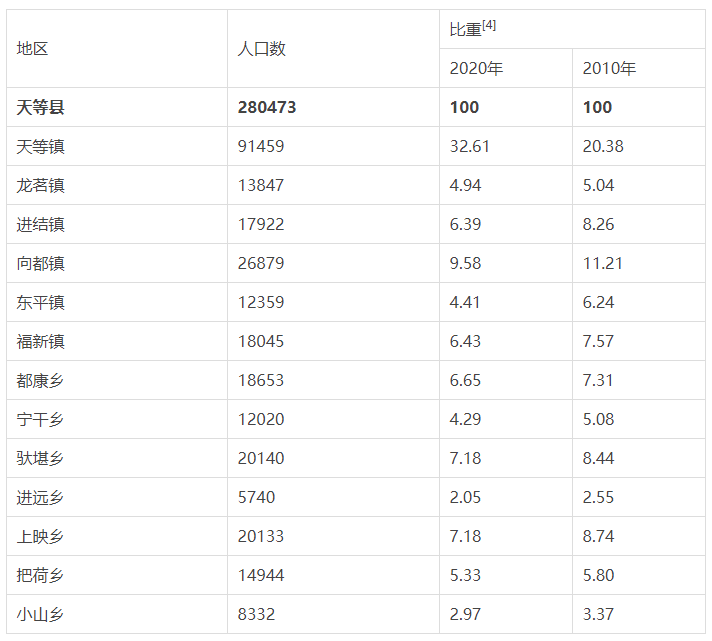Select the 6.24 share value
Viewport: 712px width, 641px height.
coord(598,303)
